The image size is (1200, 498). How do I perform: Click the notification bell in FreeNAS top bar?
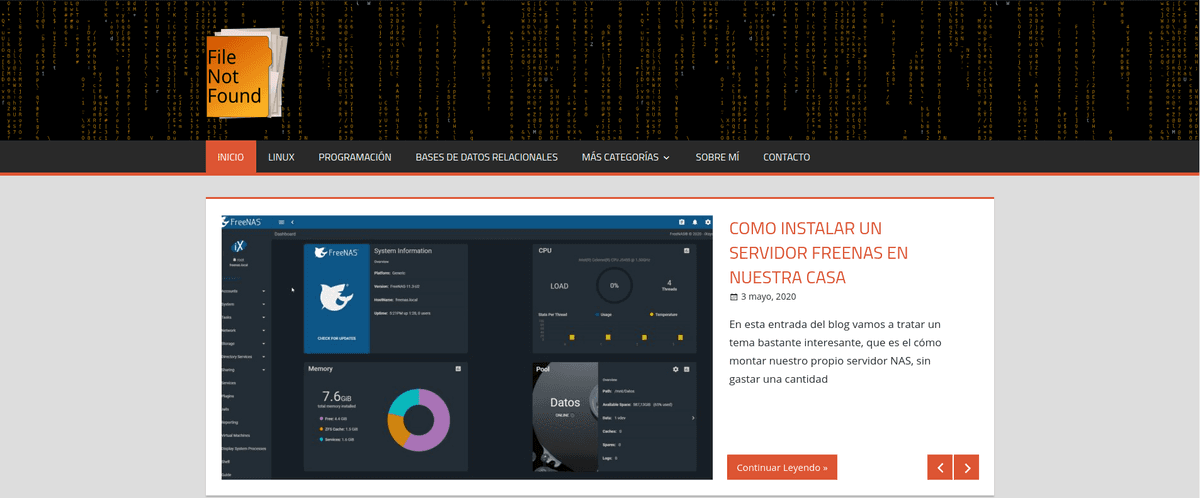point(695,221)
